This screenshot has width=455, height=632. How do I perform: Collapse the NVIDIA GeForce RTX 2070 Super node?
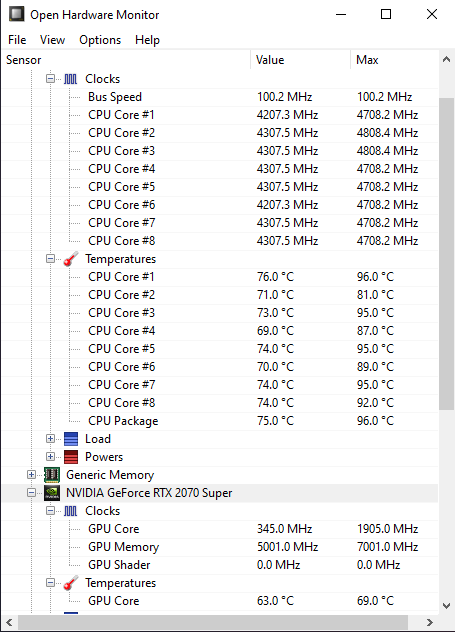31,493
